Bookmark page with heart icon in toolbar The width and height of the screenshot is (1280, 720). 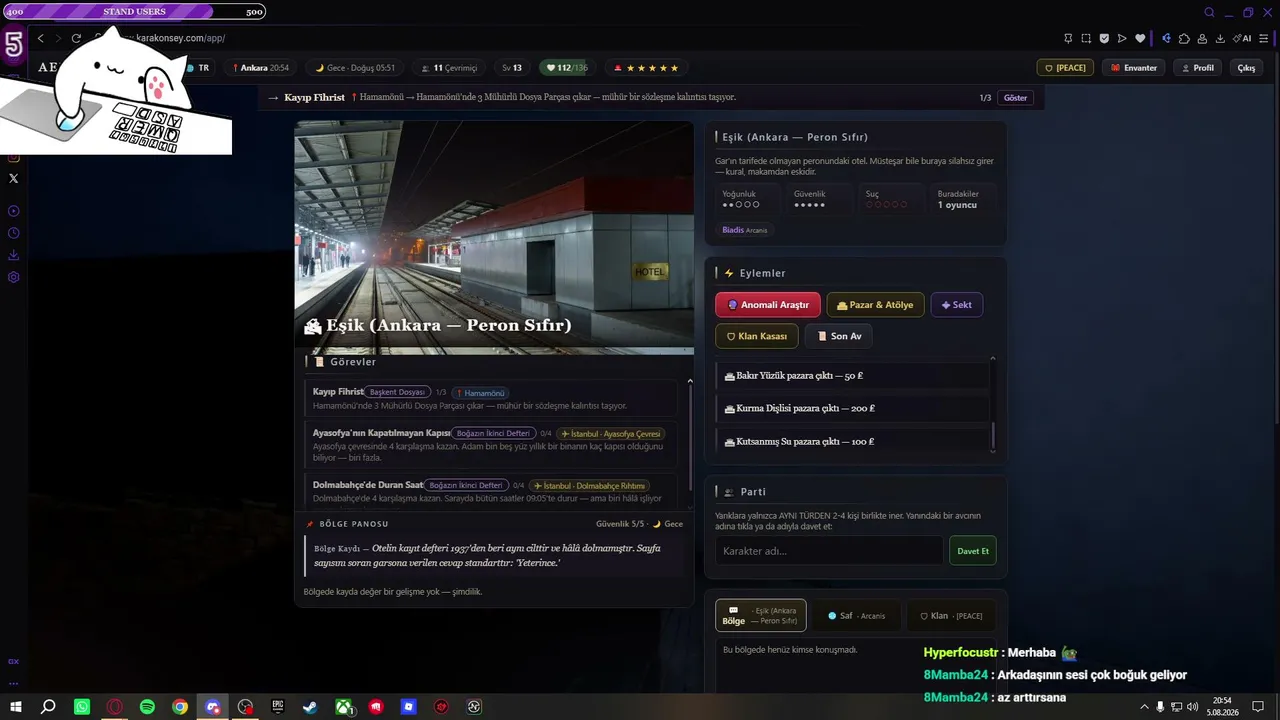coord(1140,38)
